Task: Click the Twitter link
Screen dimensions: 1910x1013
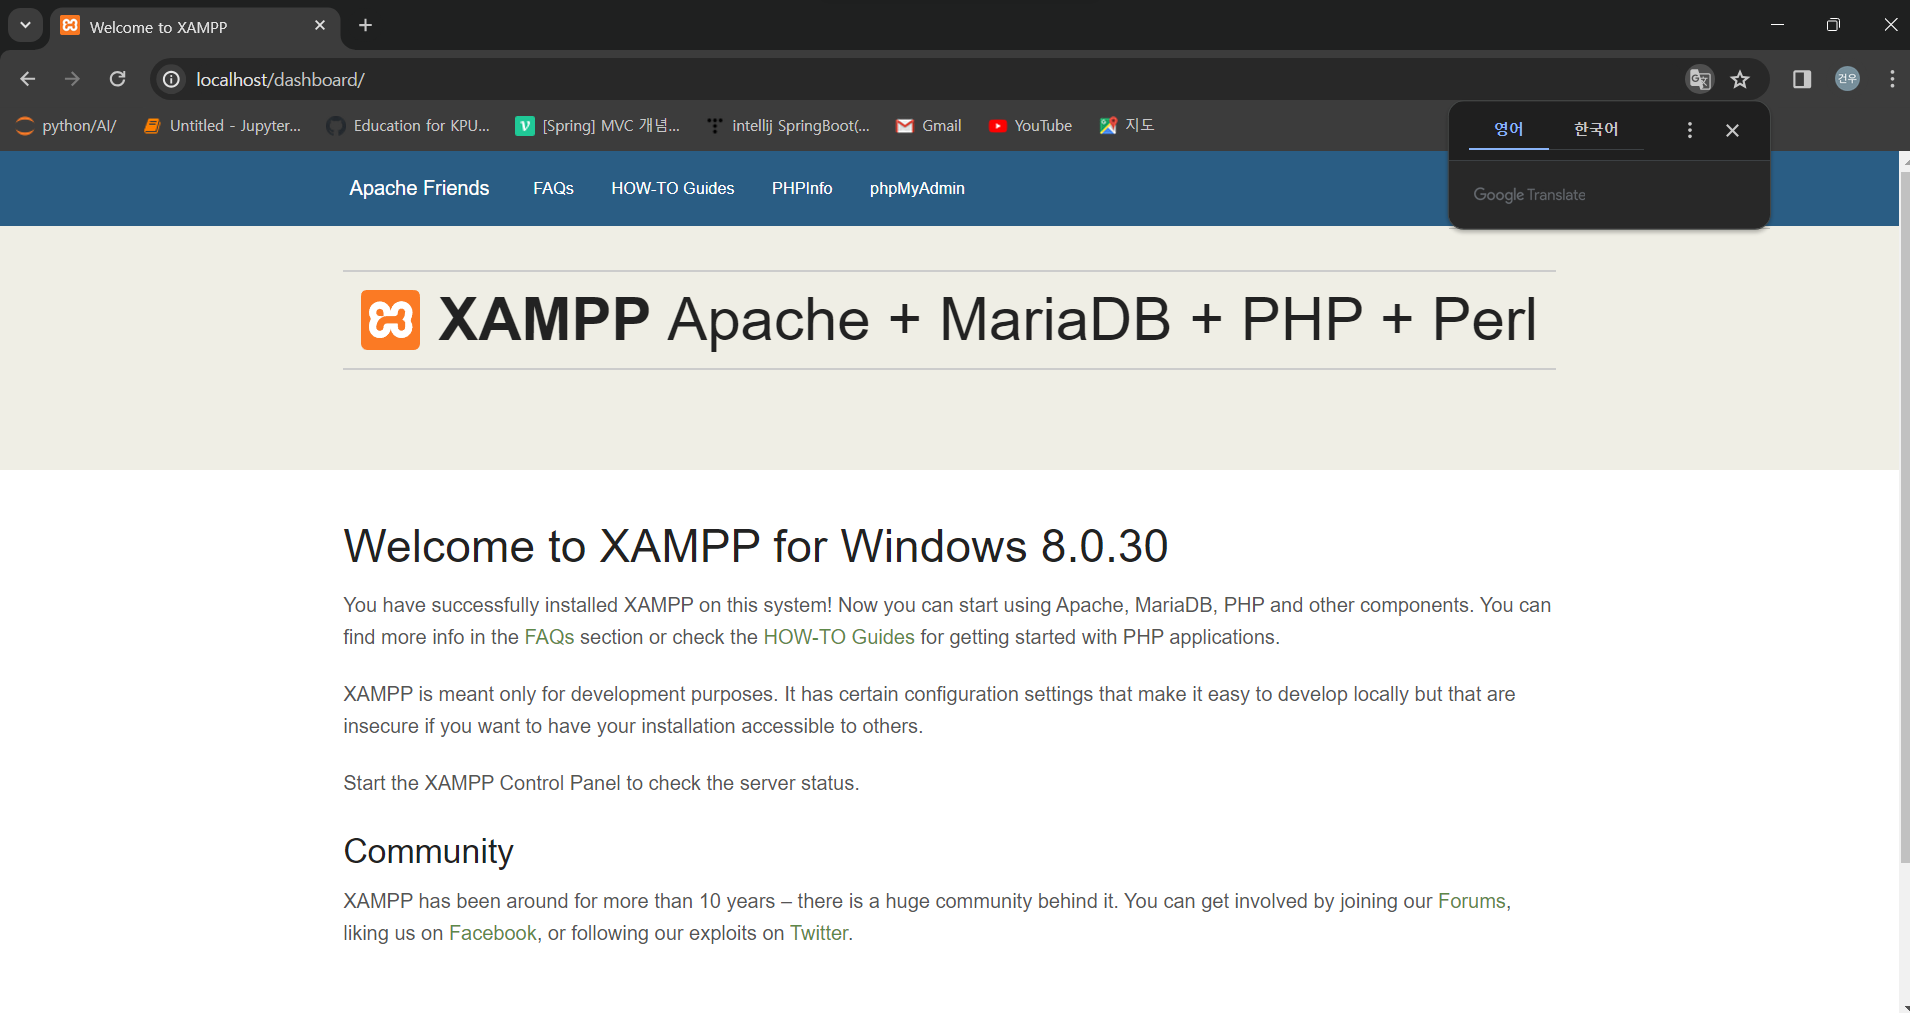Action: click(819, 933)
